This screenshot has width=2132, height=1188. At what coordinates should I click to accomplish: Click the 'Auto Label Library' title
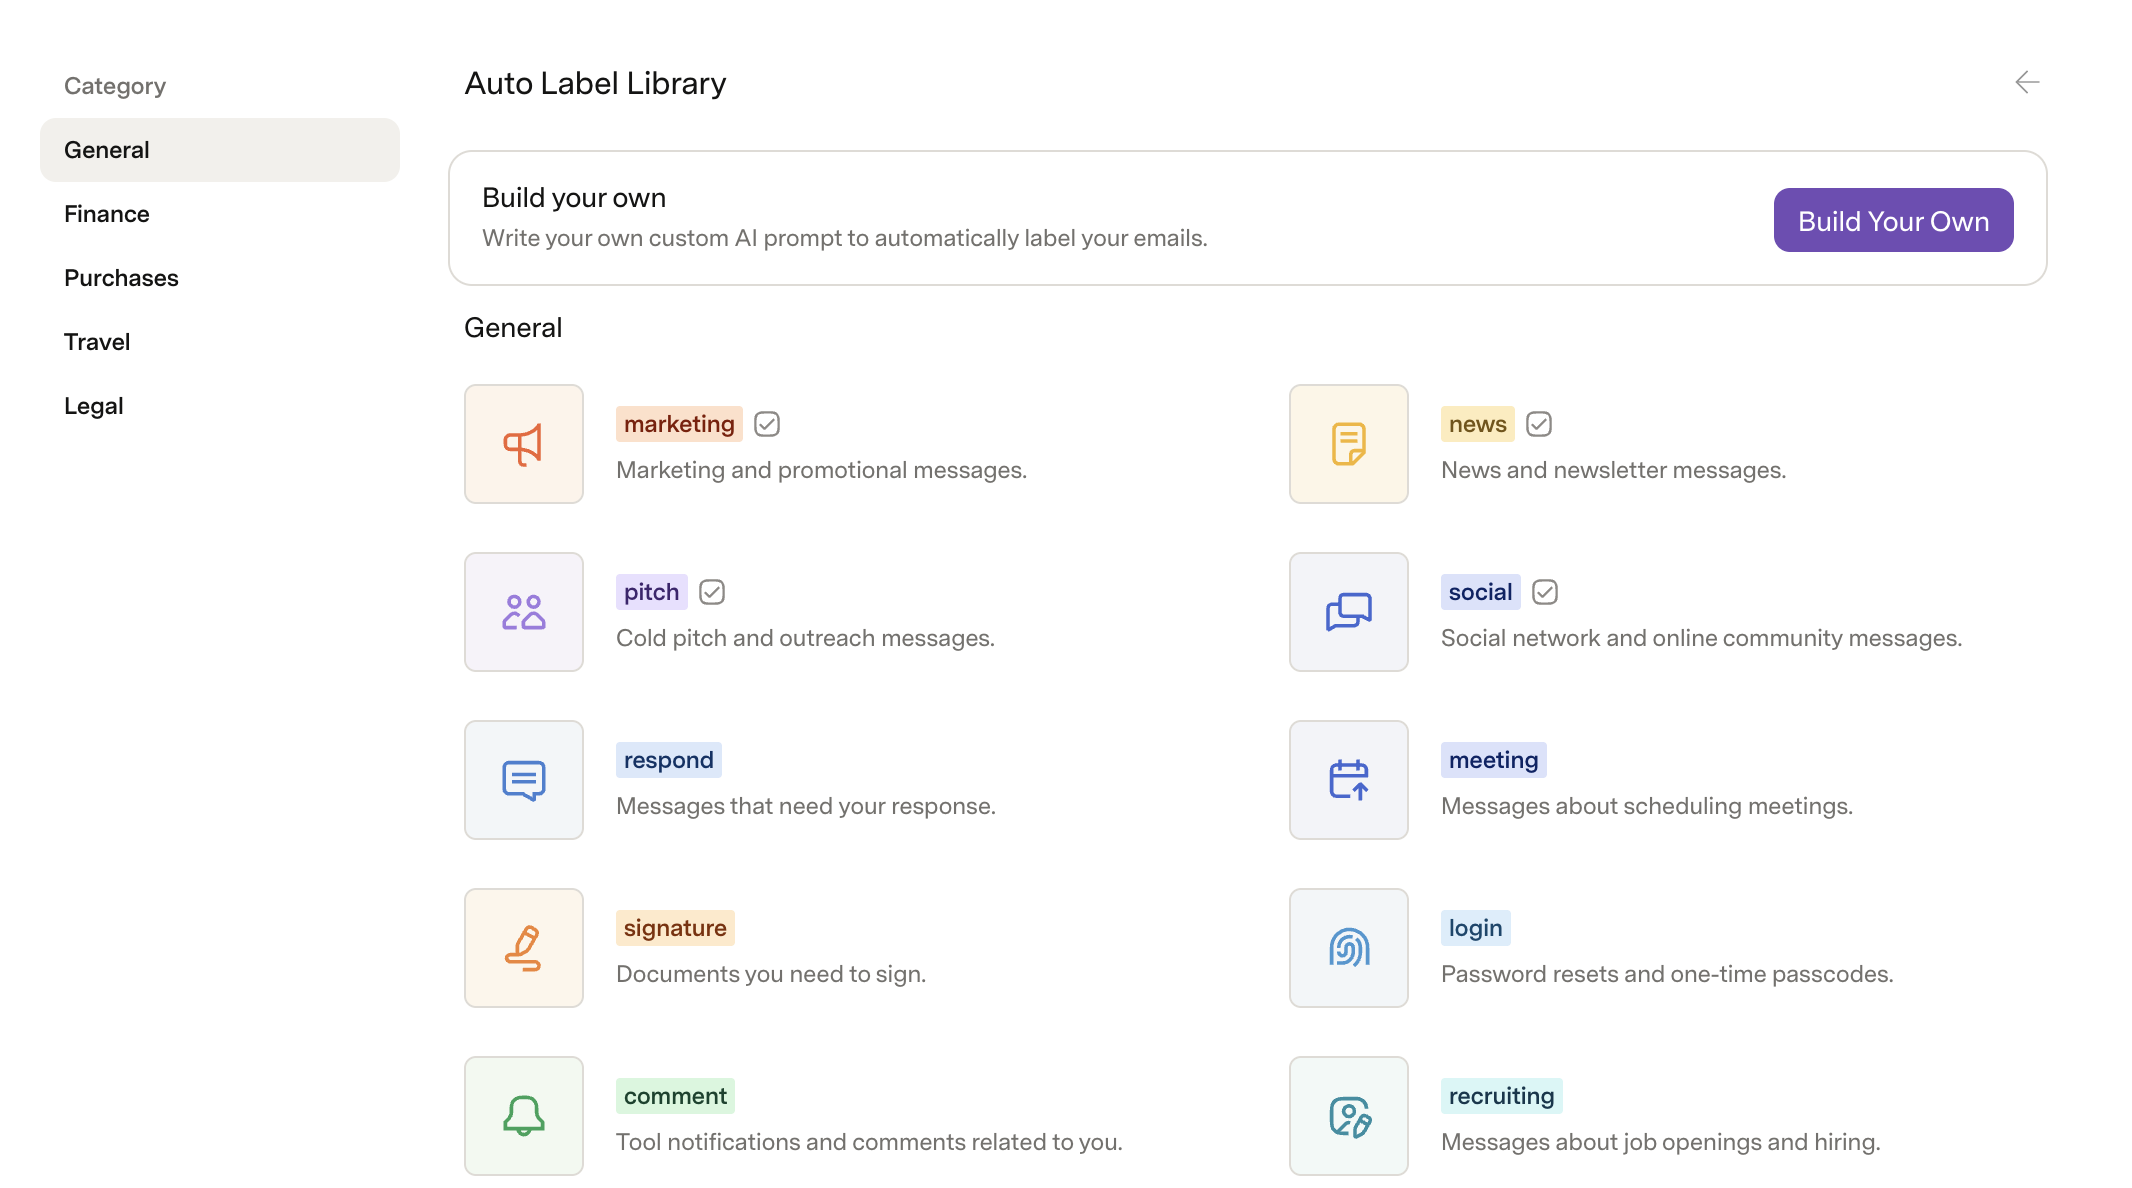point(595,83)
